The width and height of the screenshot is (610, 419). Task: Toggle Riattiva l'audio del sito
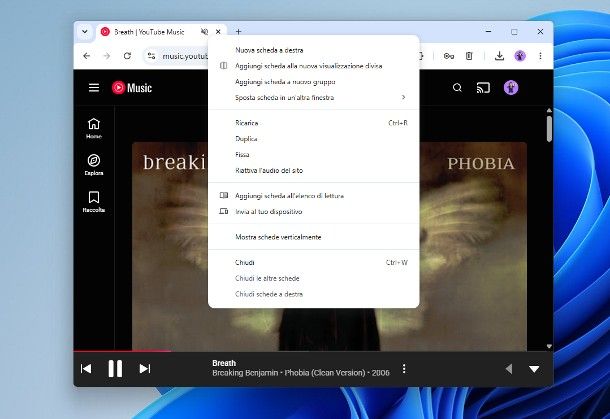[314, 170]
